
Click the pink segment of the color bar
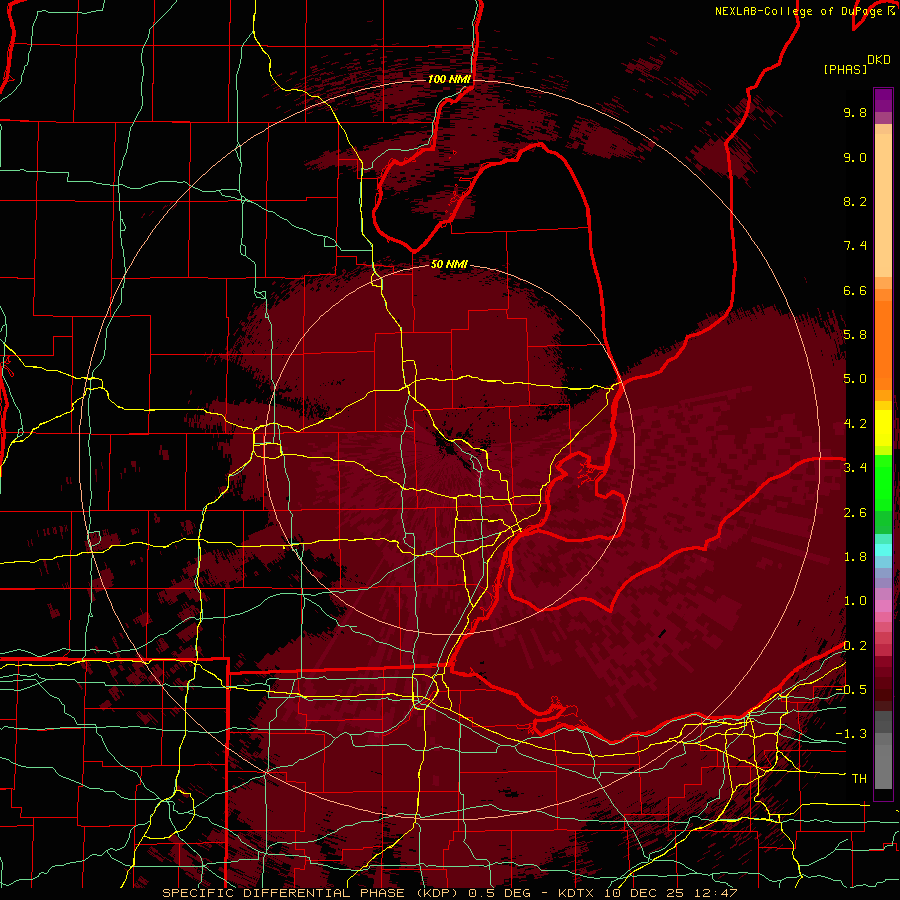pos(883,606)
